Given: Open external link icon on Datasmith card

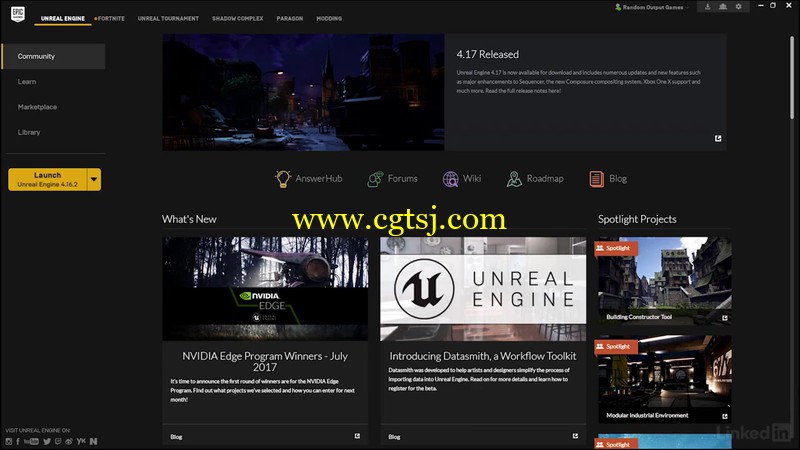Looking at the screenshot, I should point(575,436).
